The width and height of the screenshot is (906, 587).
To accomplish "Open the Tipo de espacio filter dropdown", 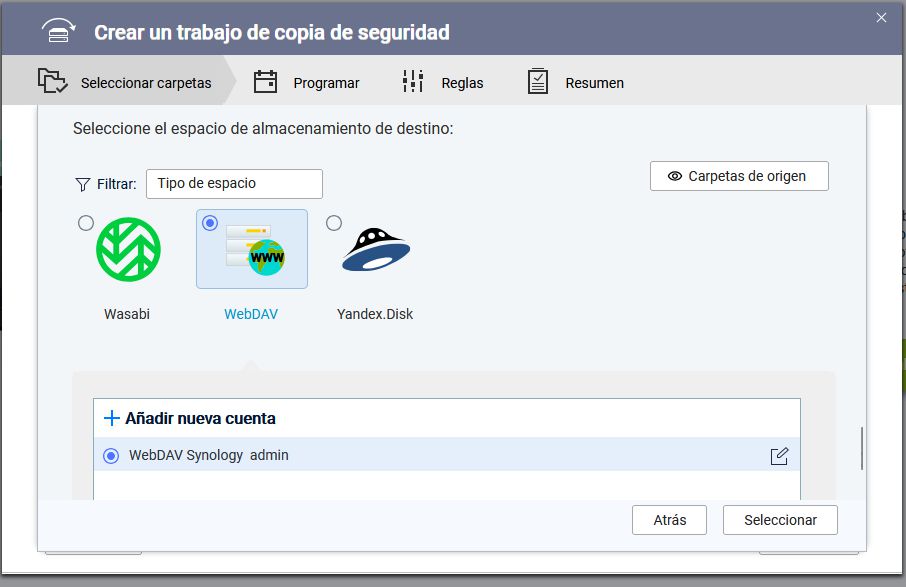I will pos(234,184).
